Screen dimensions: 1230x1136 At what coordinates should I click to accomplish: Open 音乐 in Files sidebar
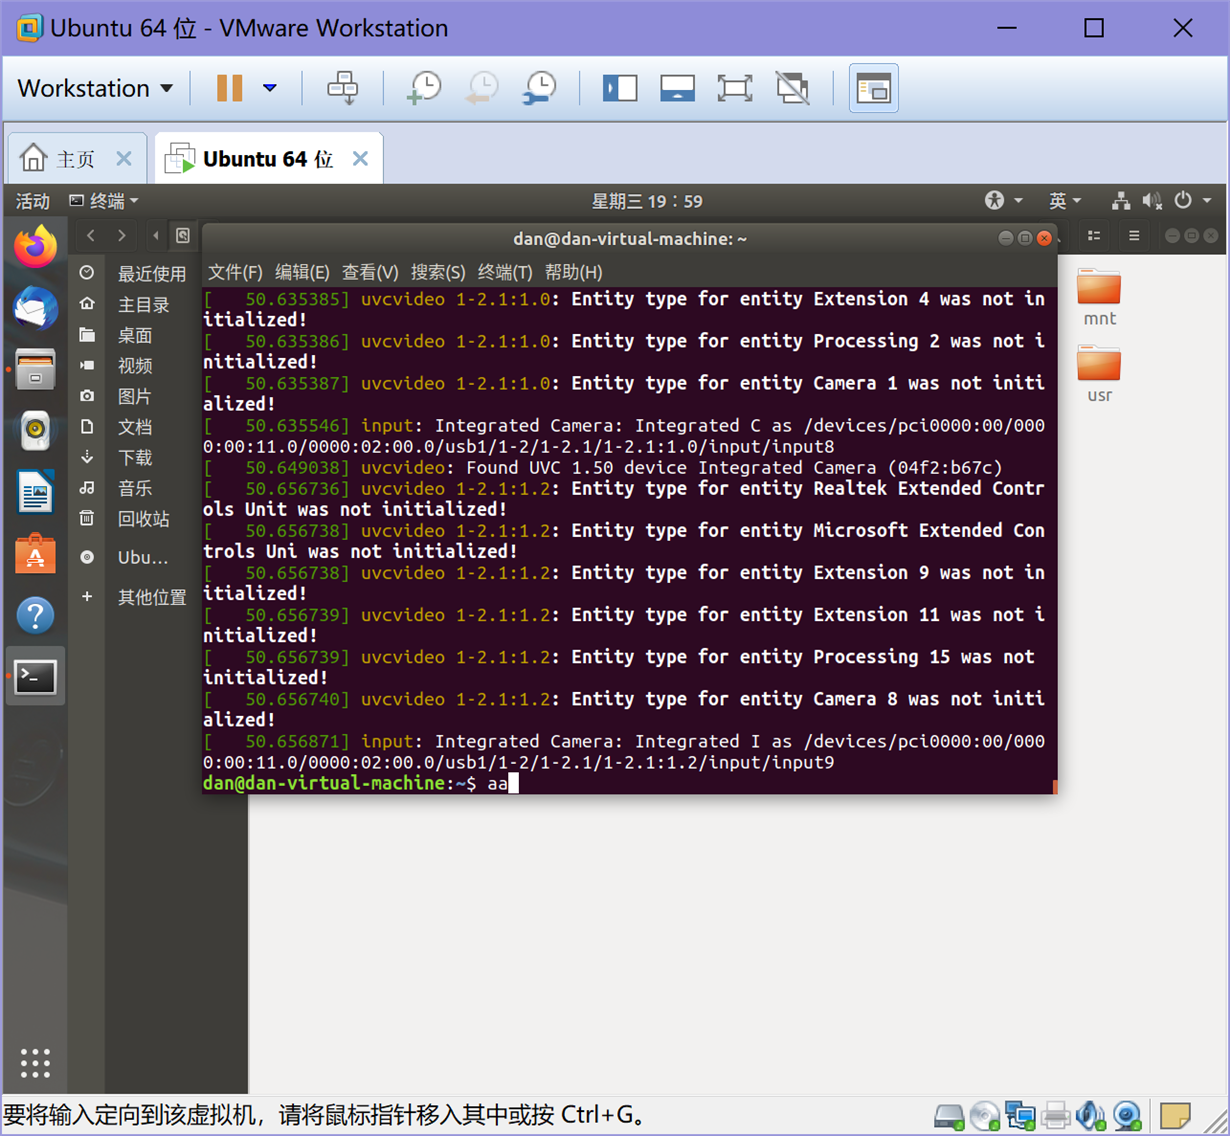tap(135, 489)
